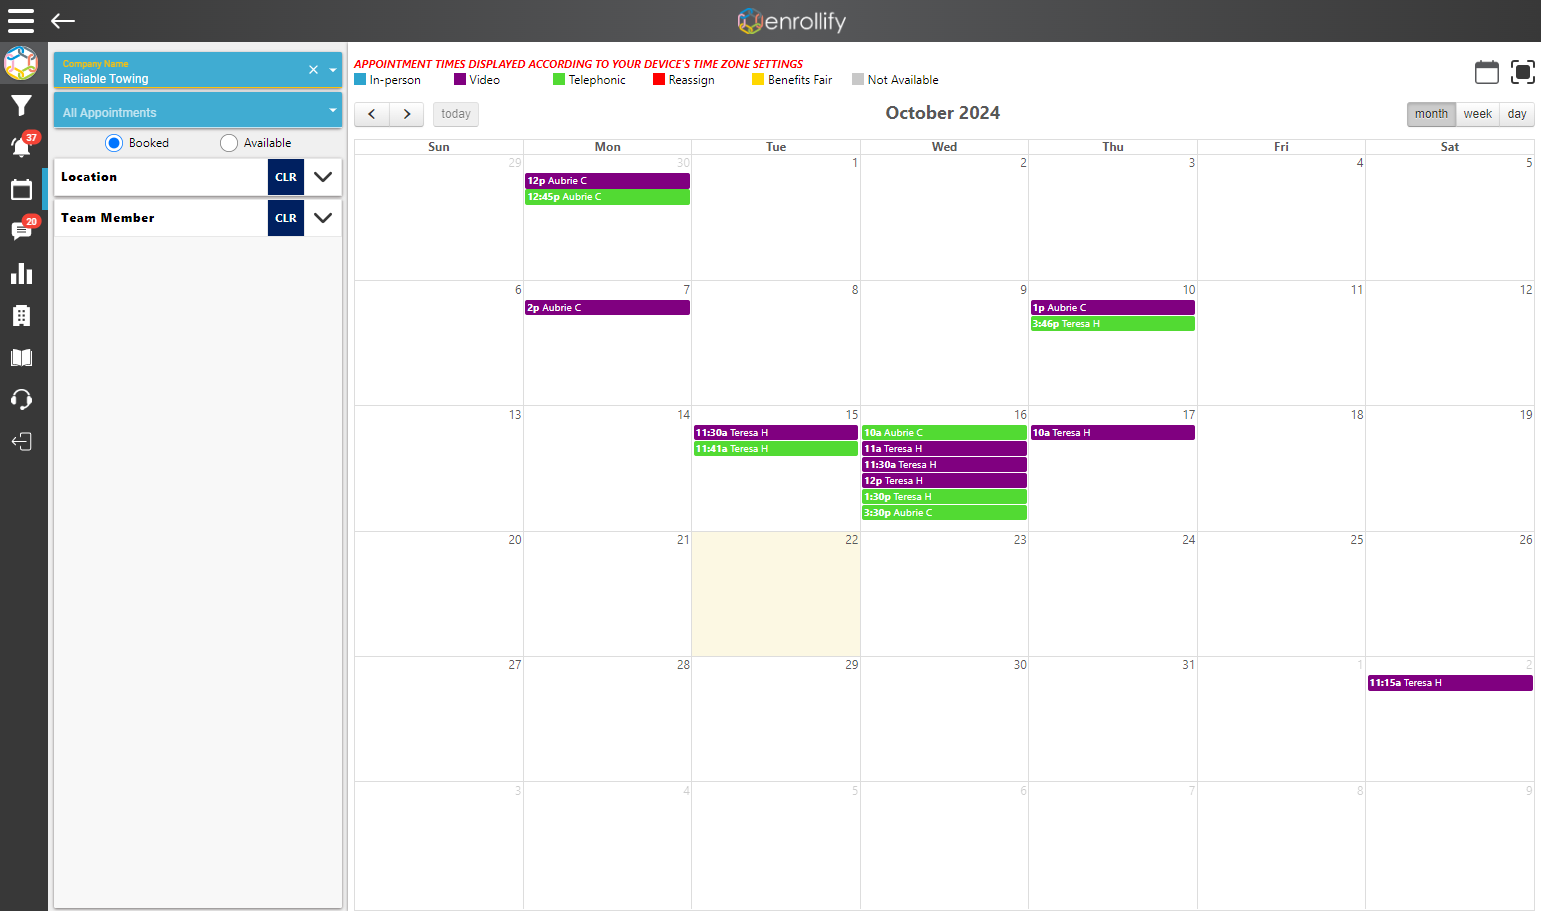The height and width of the screenshot is (911, 1541).
Task: Open 3:30p Aubrie C appointment
Action: 944,513
